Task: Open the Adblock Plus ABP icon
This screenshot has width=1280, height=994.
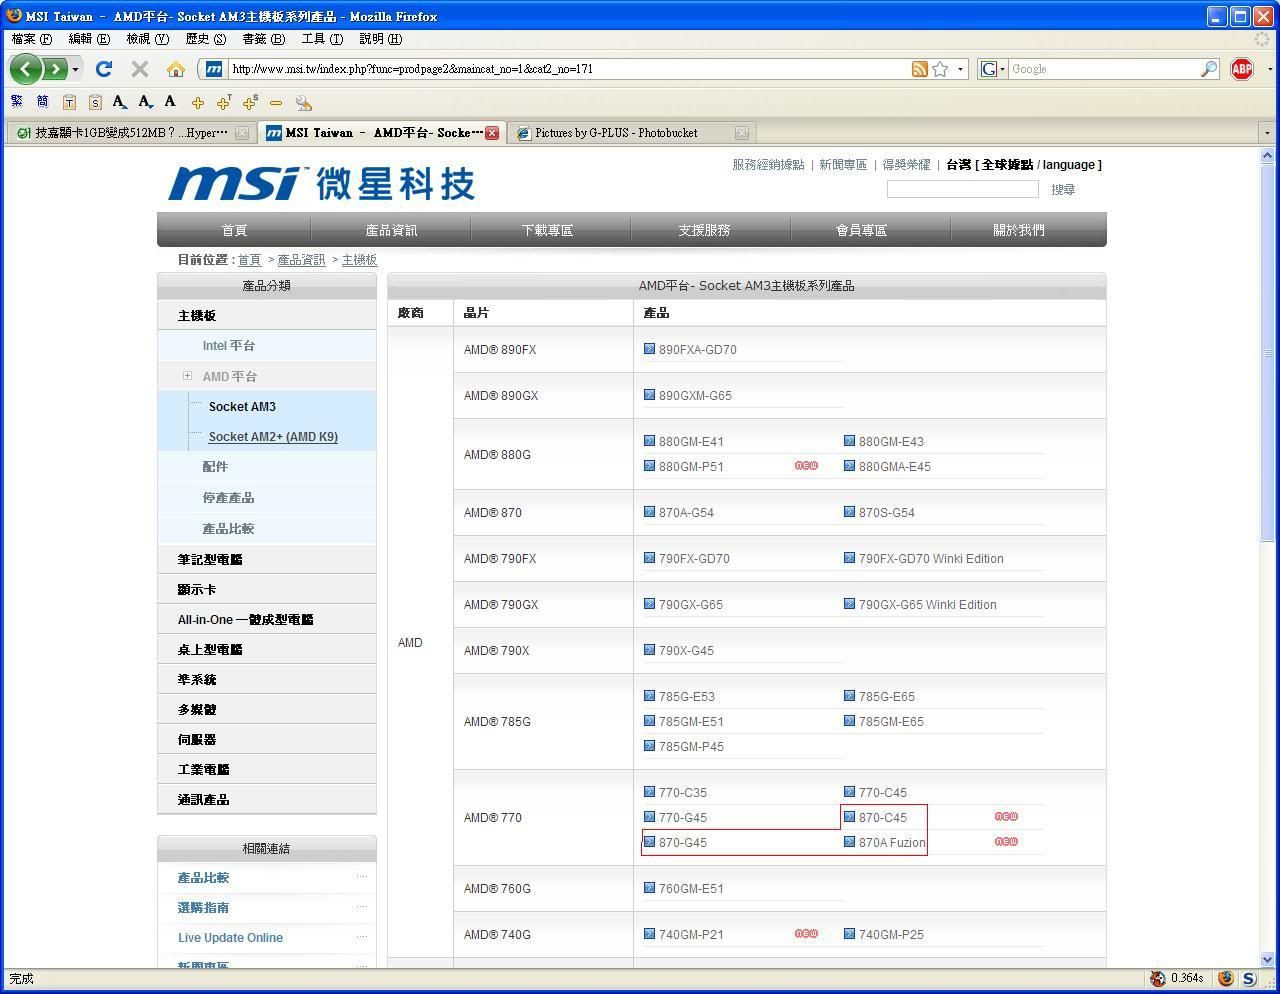Action: [1242, 69]
